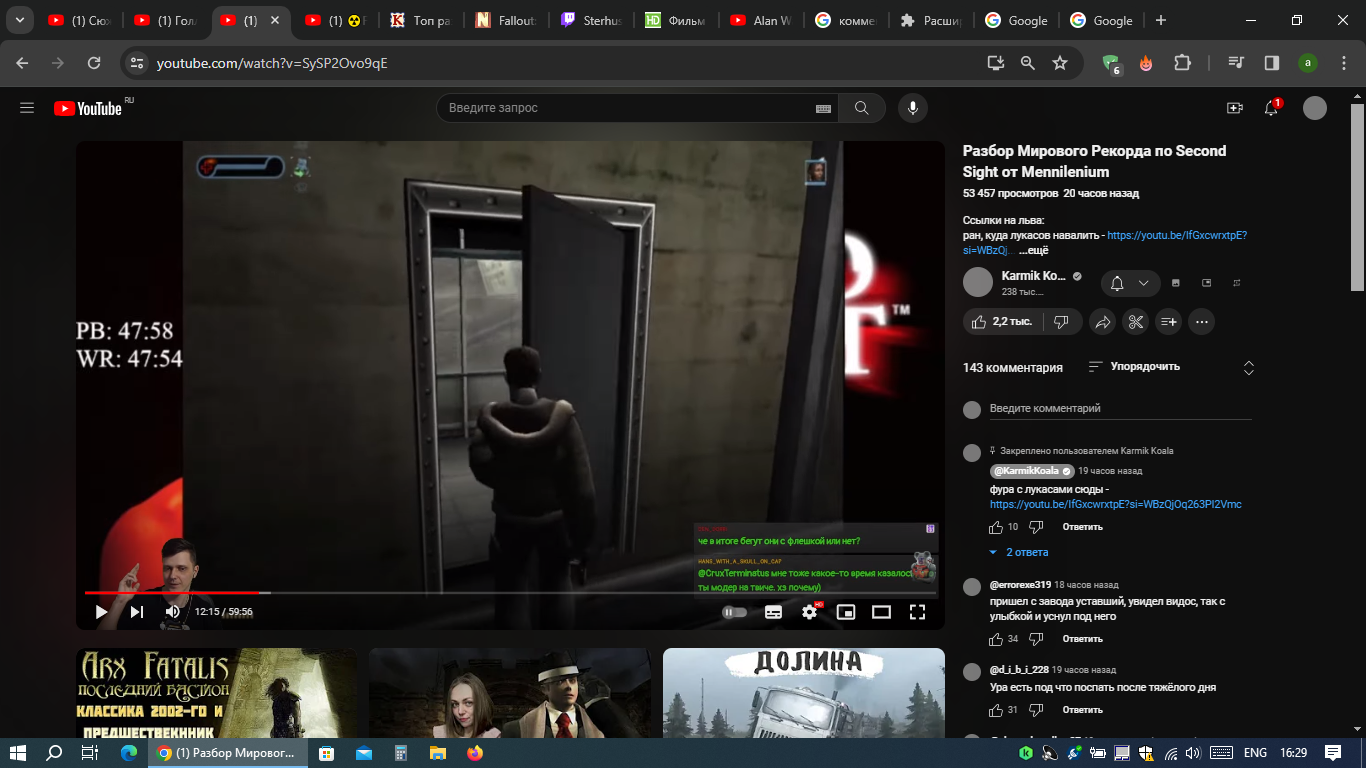Image resolution: width=1366 pixels, height=768 pixels.
Task: Open the Create video camera icon
Action: click(1235, 108)
